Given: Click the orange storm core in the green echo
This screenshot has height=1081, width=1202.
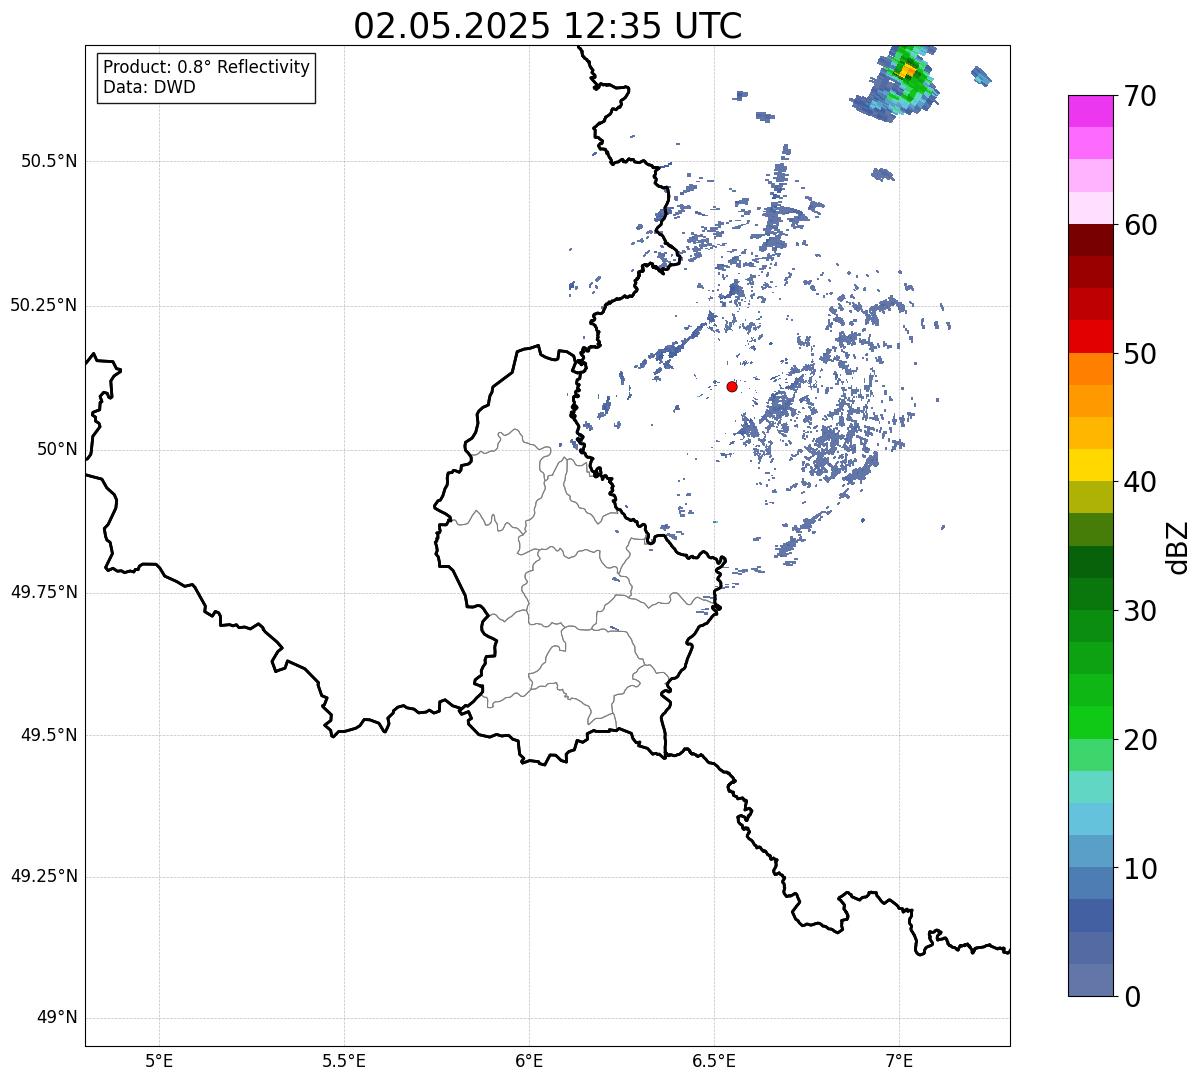Looking at the screenshot, I should tap(906, 71).
